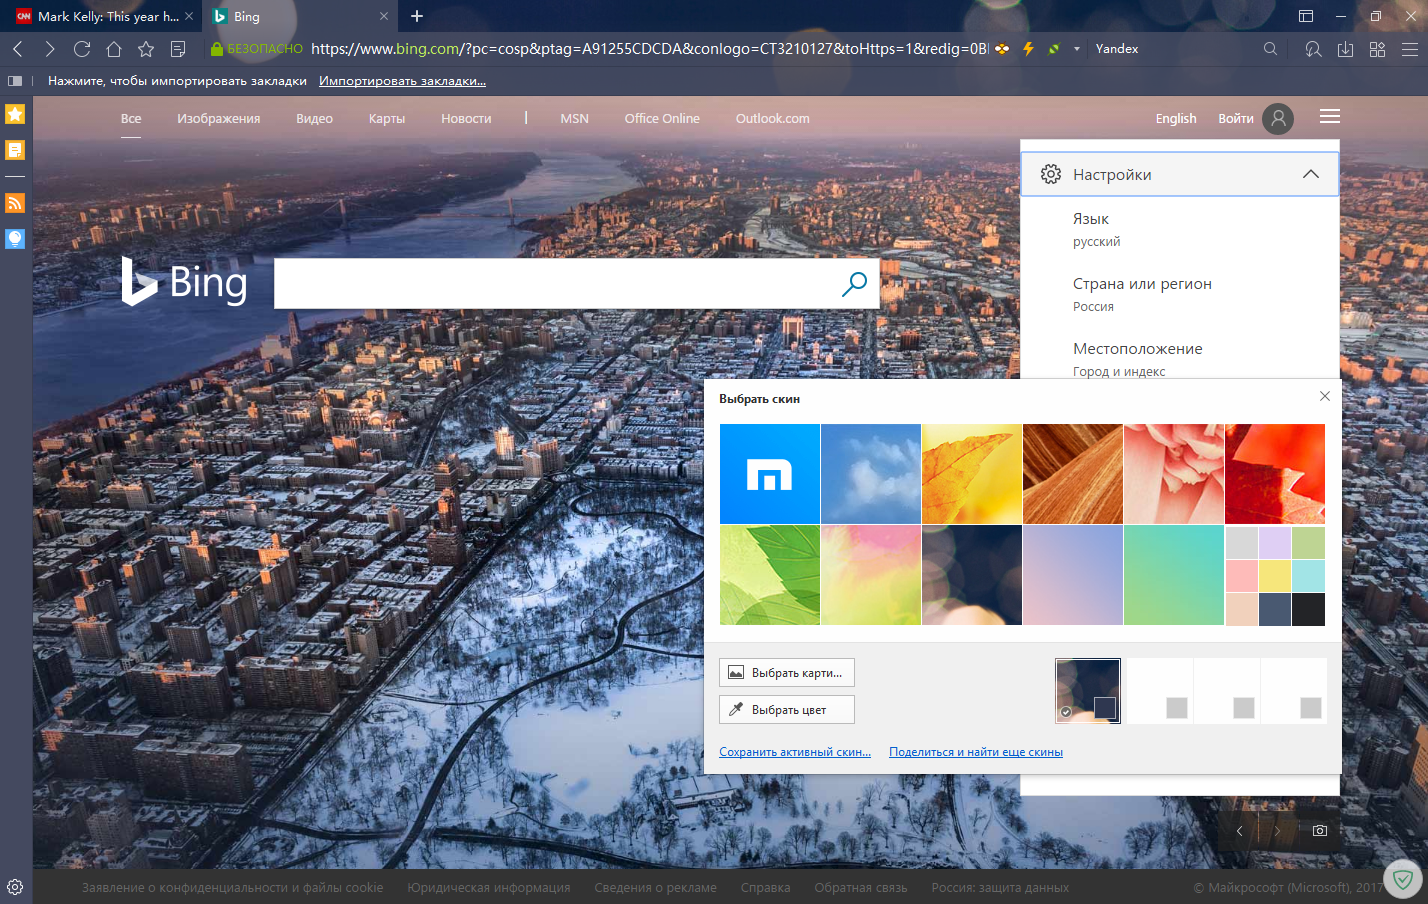Click the Импортировать закладки link

402,81
